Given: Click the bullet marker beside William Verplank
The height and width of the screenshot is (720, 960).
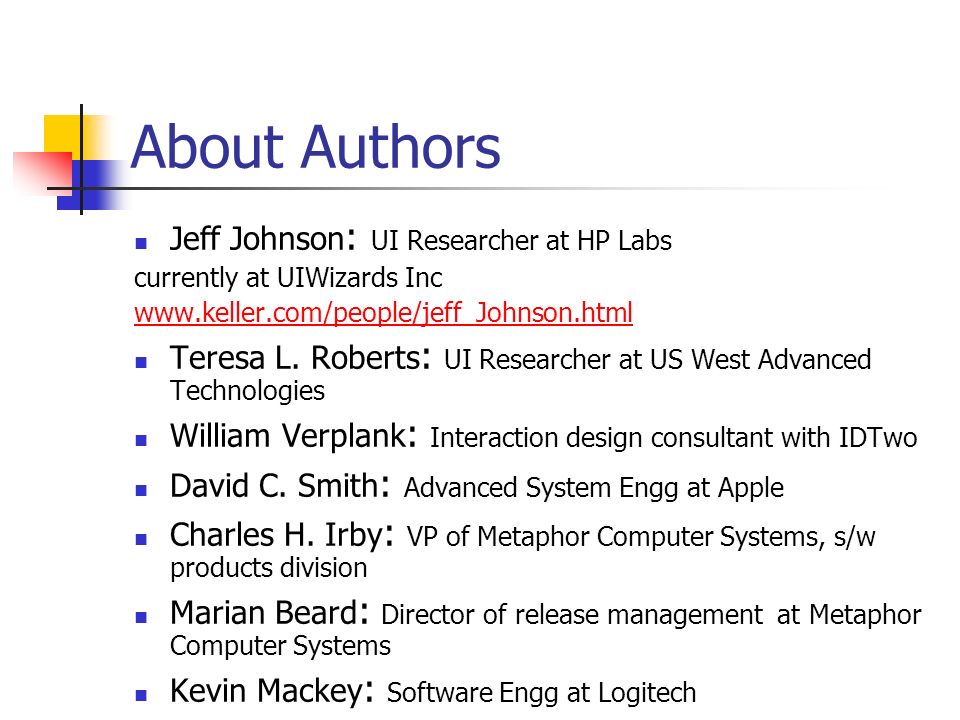Looking at the screenshot, I should (141, 440).
